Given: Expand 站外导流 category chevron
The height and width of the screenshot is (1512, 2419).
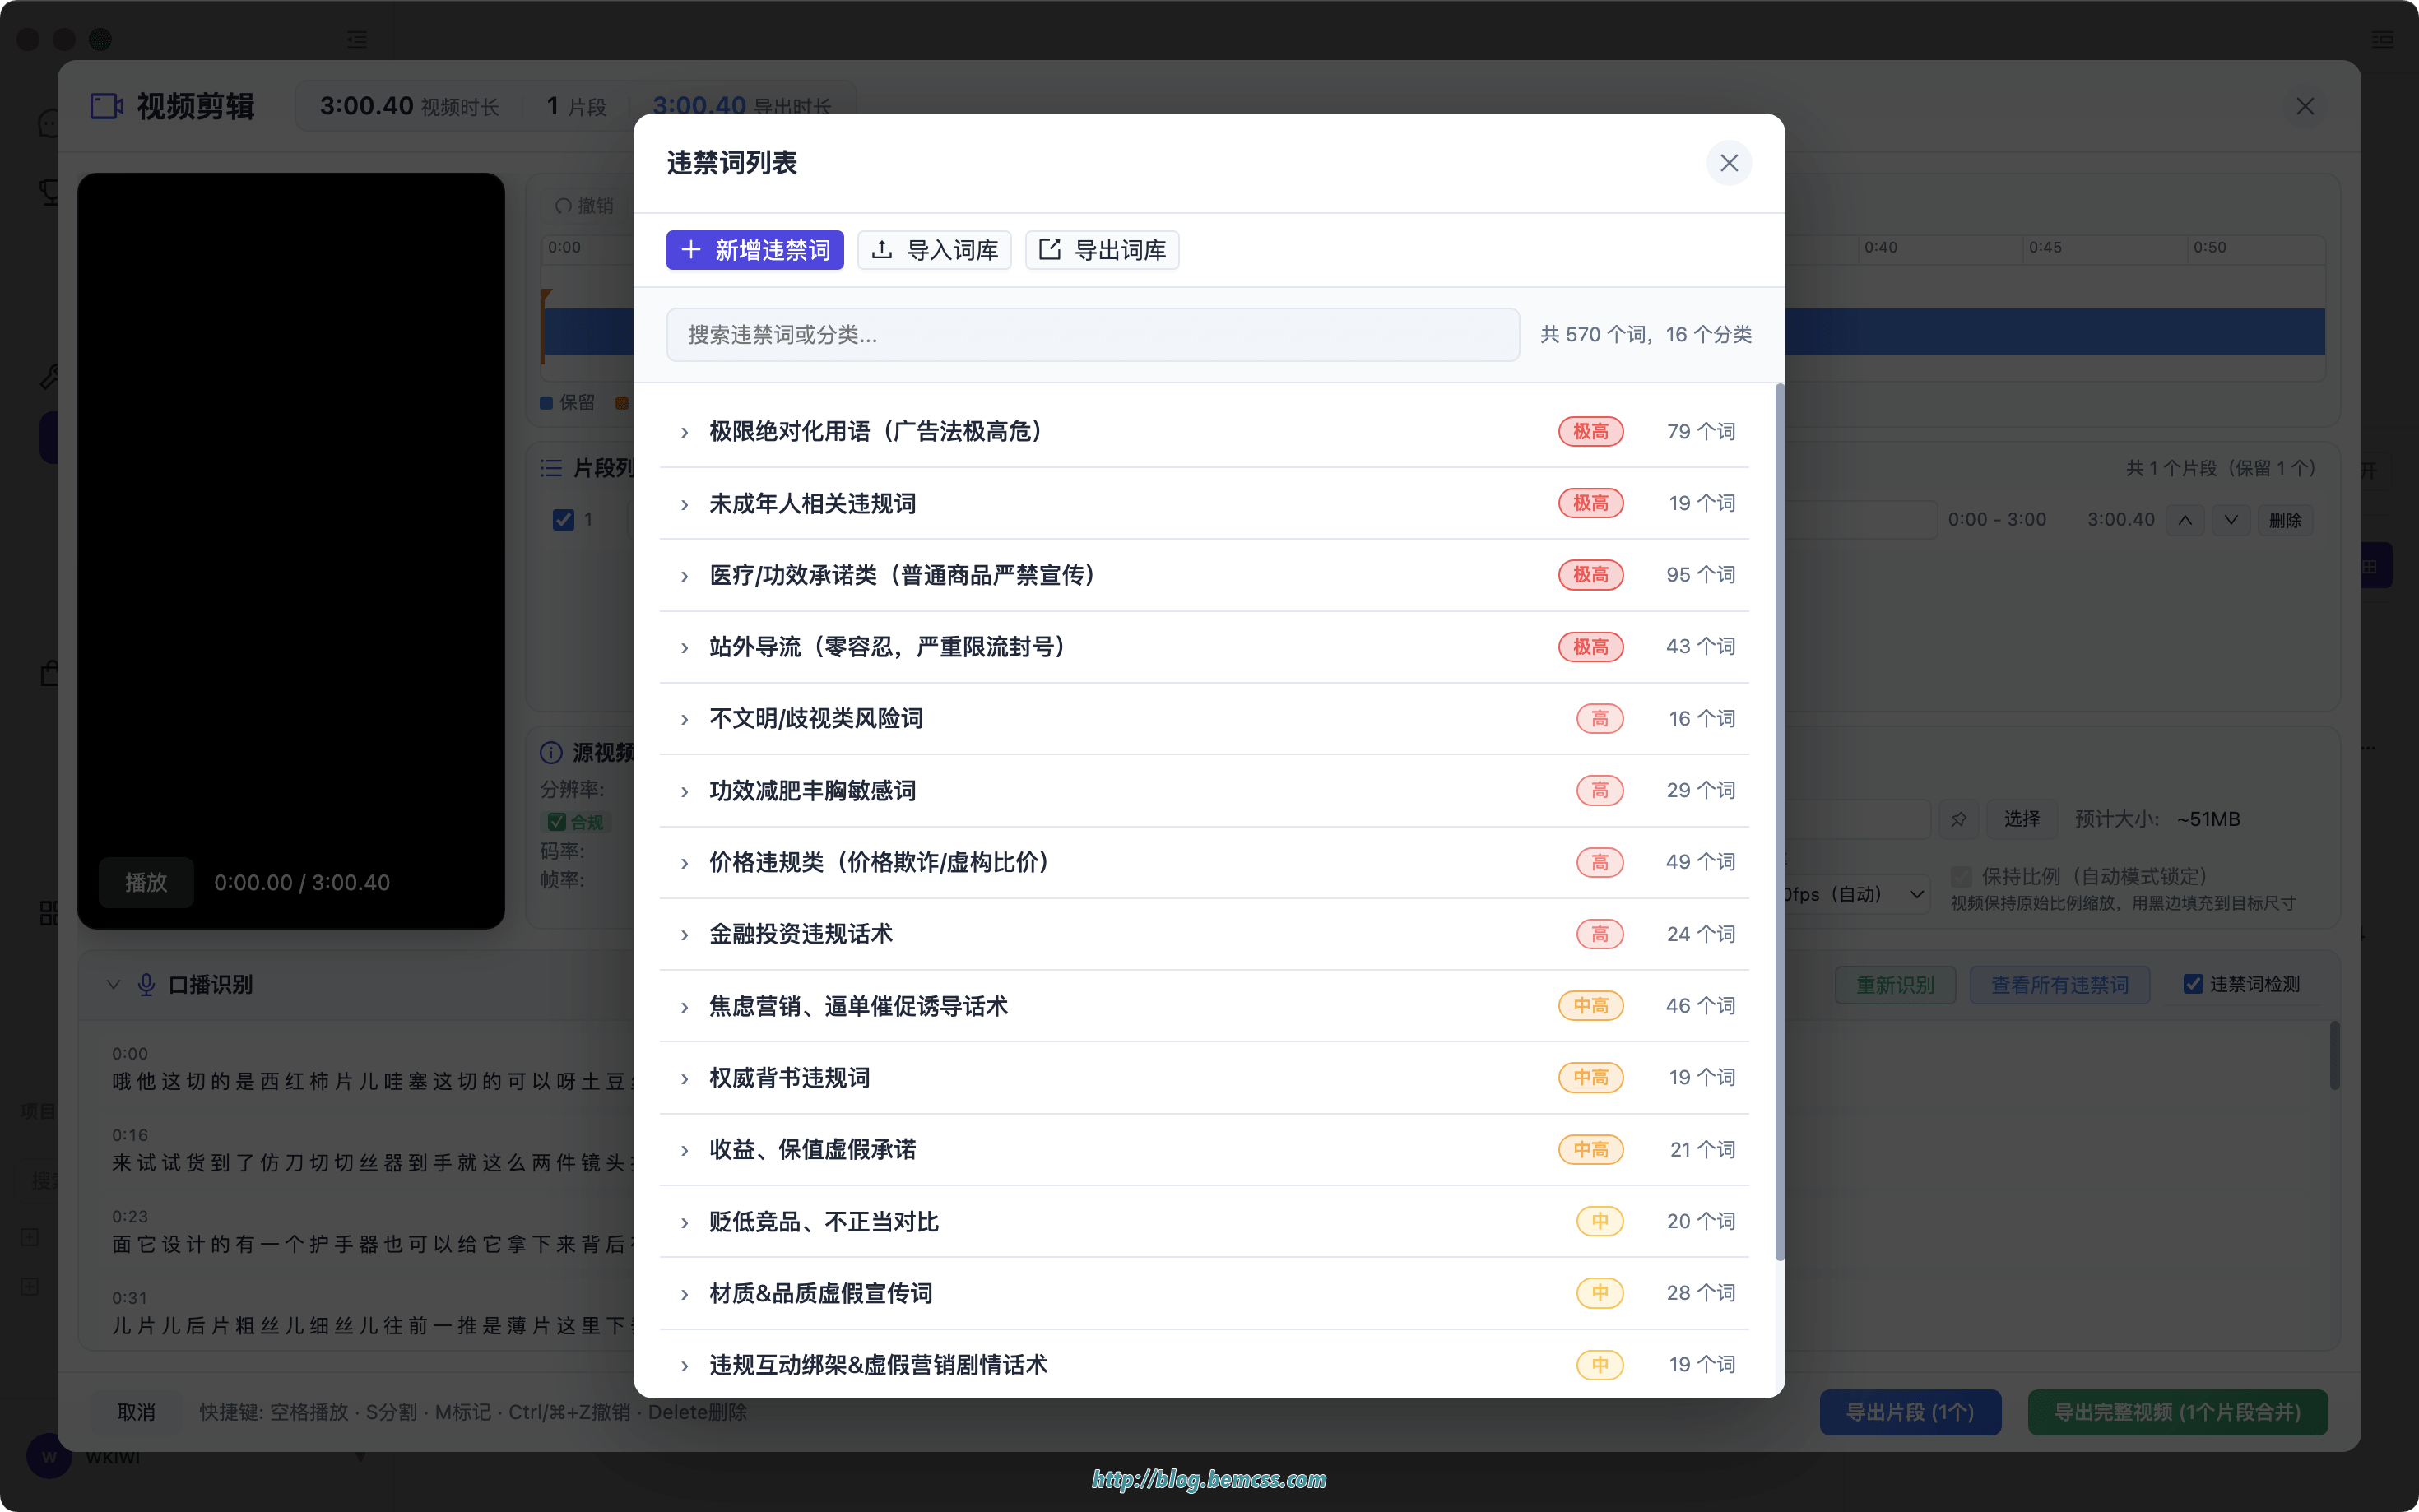Looking at the screenshot, I should 684,648.
